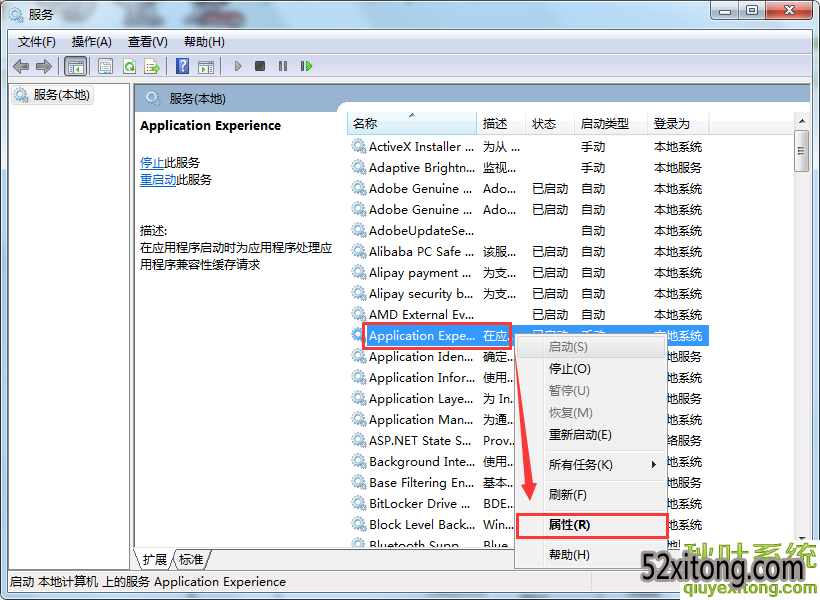Click the 停止 link for this service
Image resolution: width=820 pixels, height=600 pixels.
tap(152, 163)
